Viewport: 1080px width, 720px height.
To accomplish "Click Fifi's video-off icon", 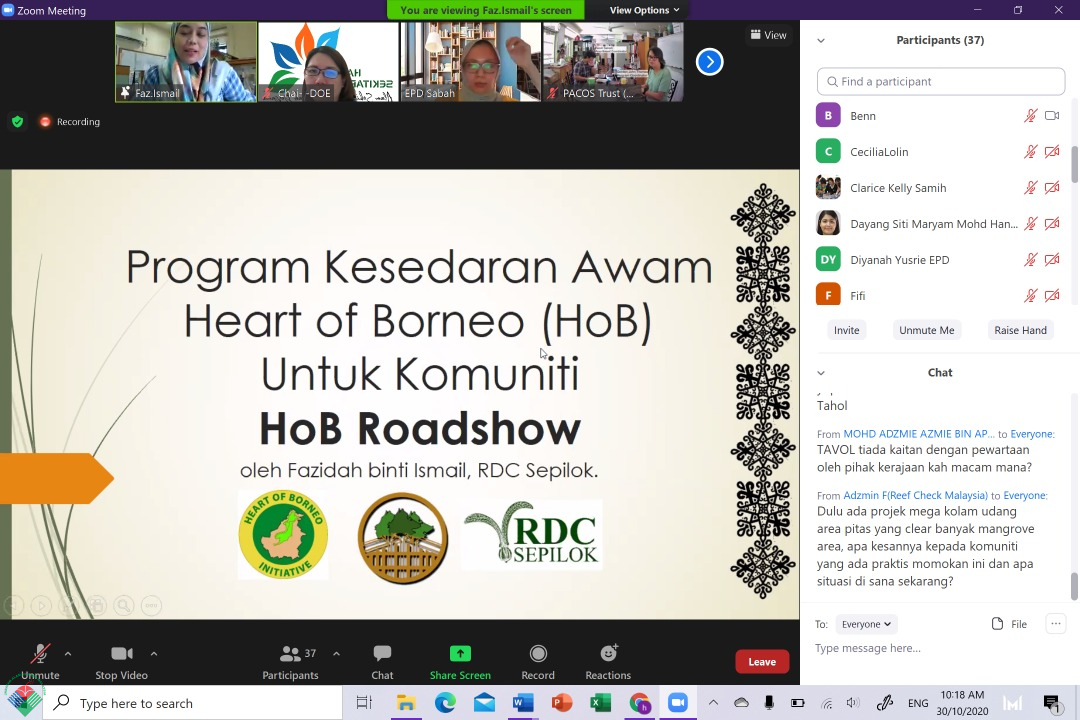I will [1052, 296].
